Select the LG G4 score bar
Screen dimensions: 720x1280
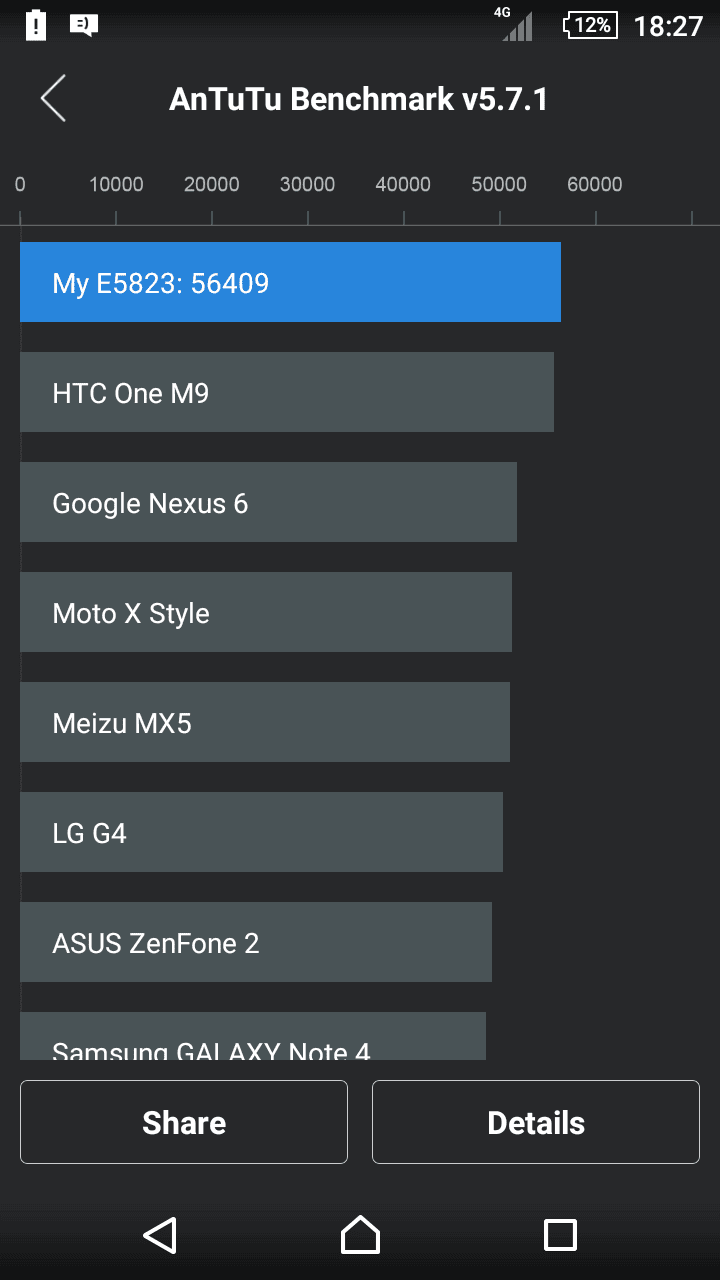[x=261, y=832]
